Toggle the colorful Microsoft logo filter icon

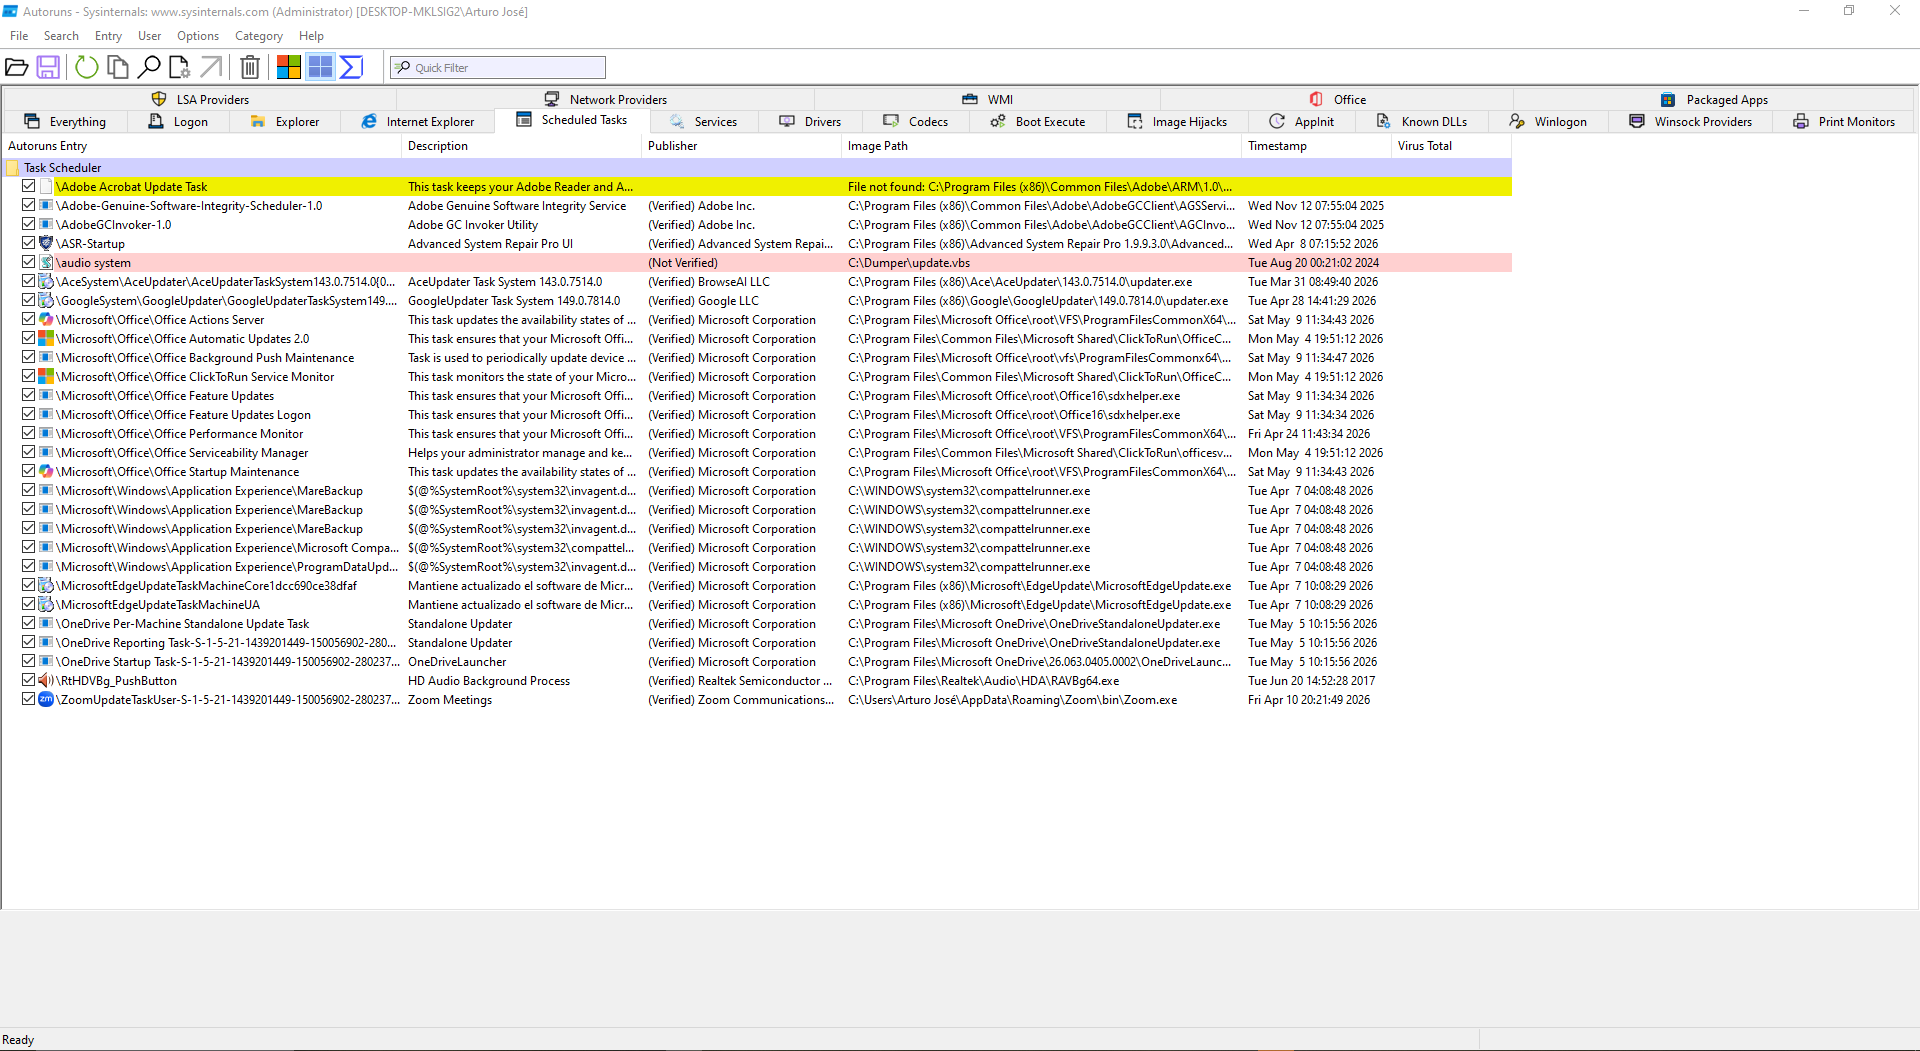point(289,67)
